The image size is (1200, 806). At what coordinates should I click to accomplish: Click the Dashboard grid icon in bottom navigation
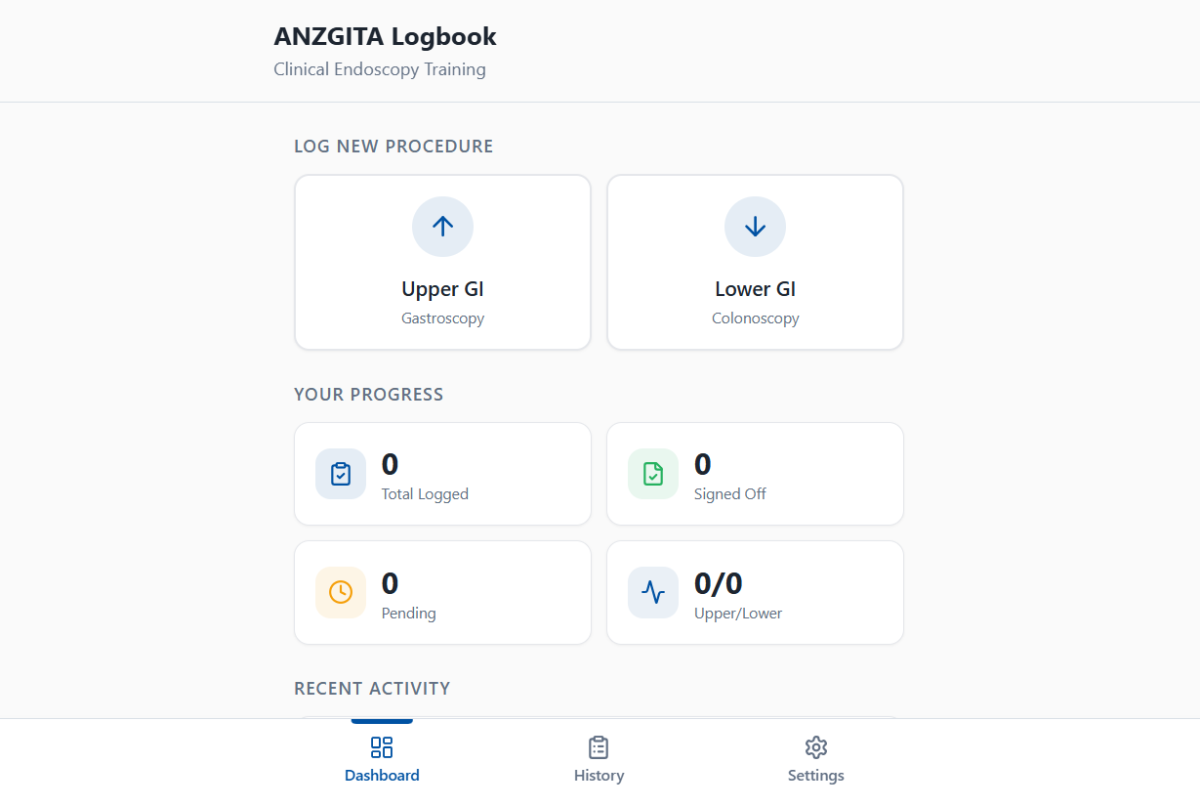pyautogui.click(x=382, y=747)
